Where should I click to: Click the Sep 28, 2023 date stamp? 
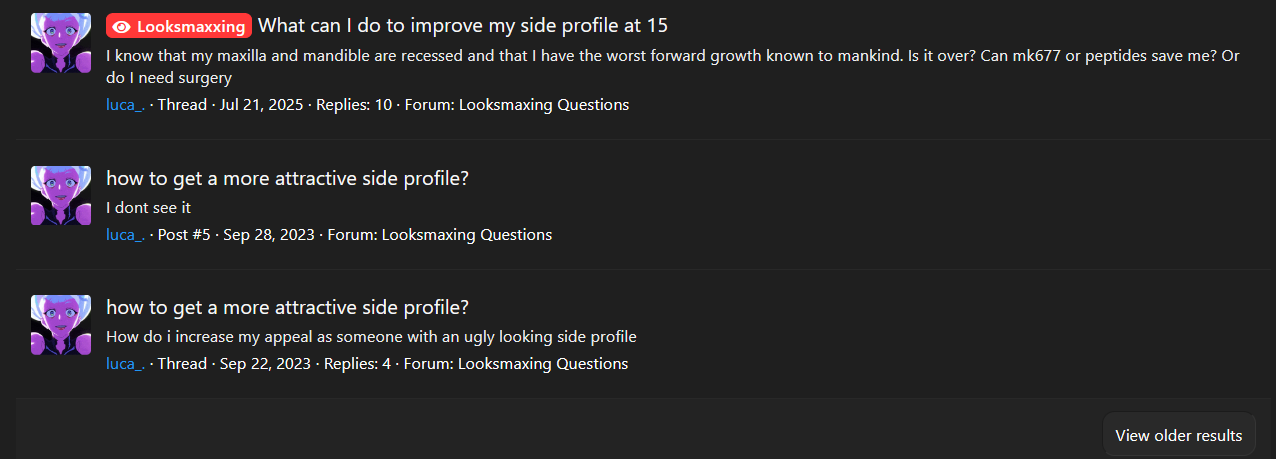click(267, 235)
